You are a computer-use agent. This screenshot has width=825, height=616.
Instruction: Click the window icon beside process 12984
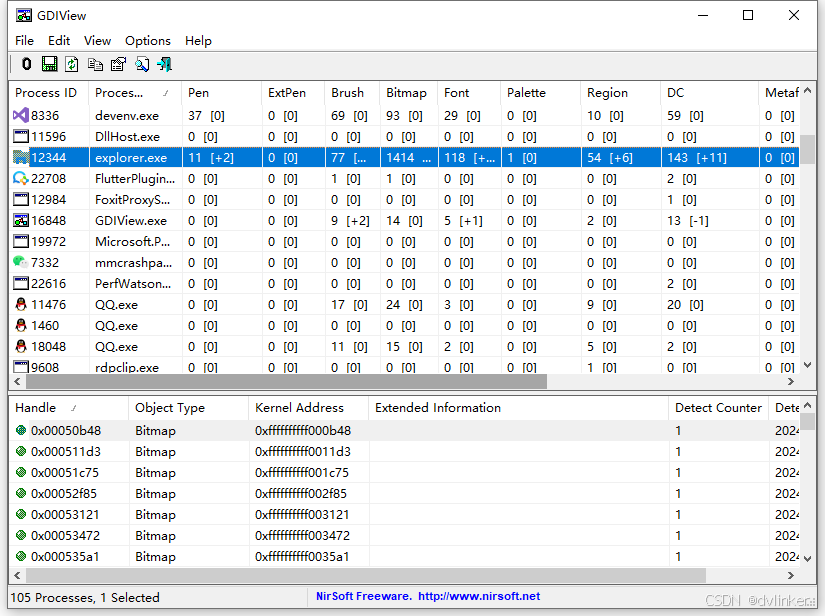click(x=21, y=199)
